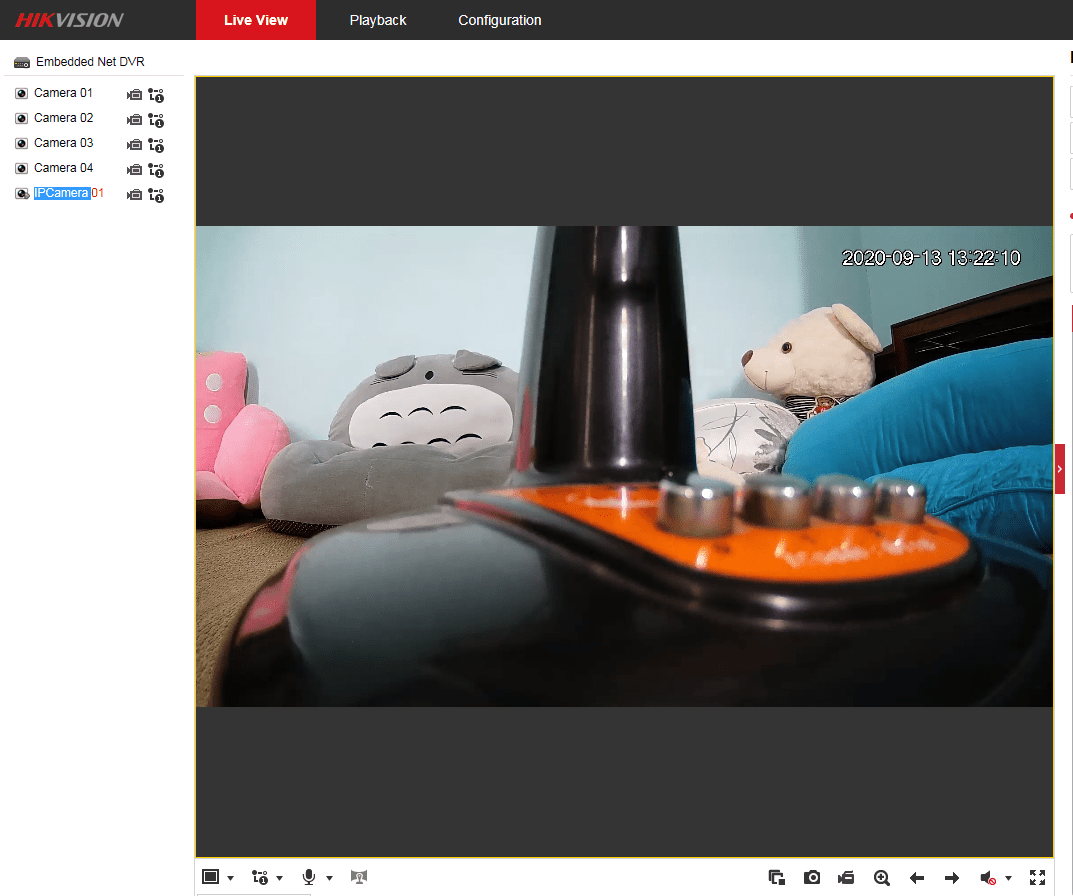Open the Configuration tab
This screenshot has height=896, width=1073.
pos(500,20)
